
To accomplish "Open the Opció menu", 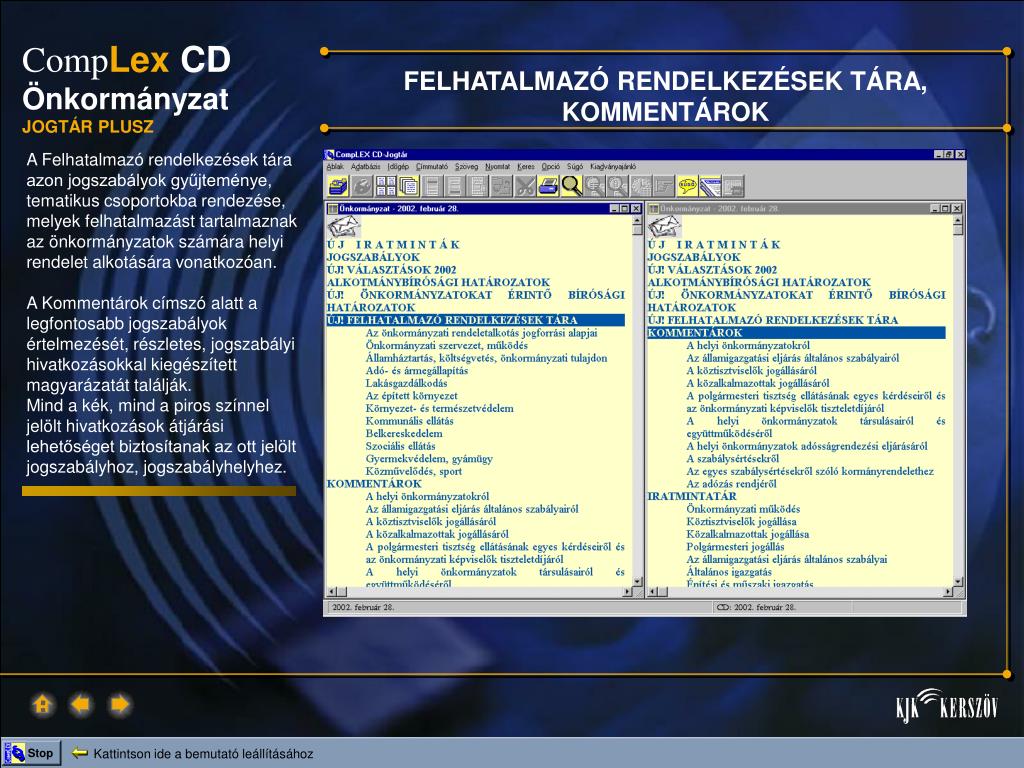I will [x=551, y=167].
